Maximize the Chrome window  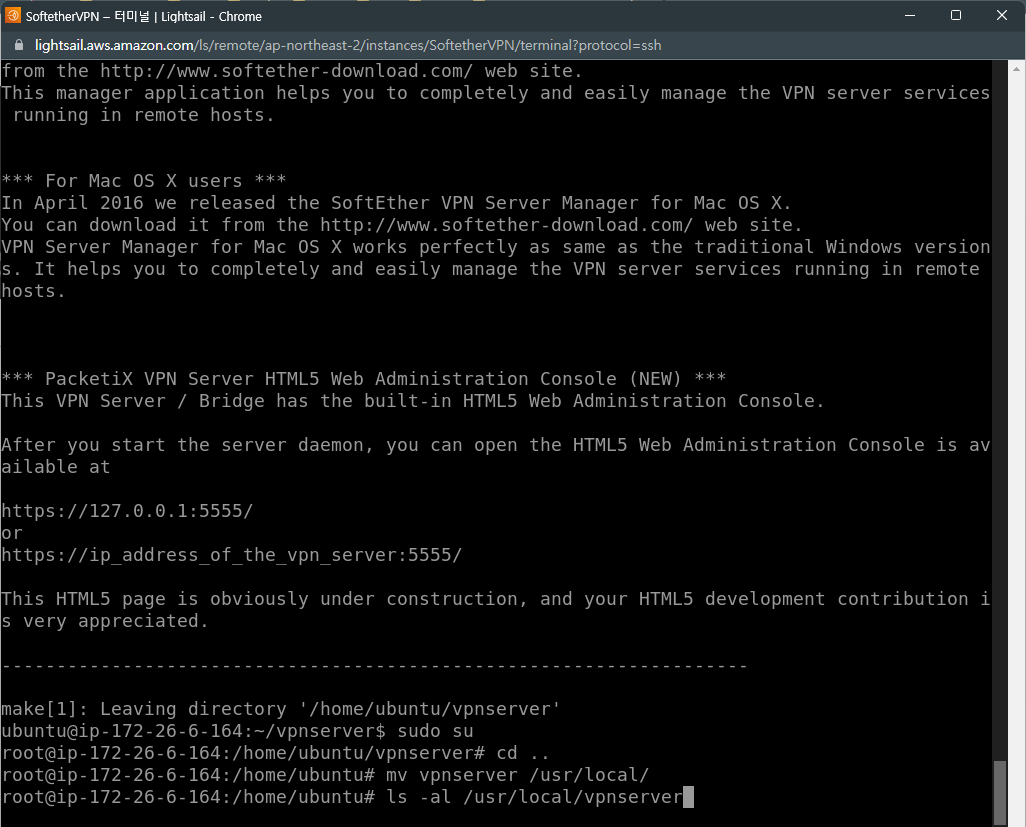point(955,16)
